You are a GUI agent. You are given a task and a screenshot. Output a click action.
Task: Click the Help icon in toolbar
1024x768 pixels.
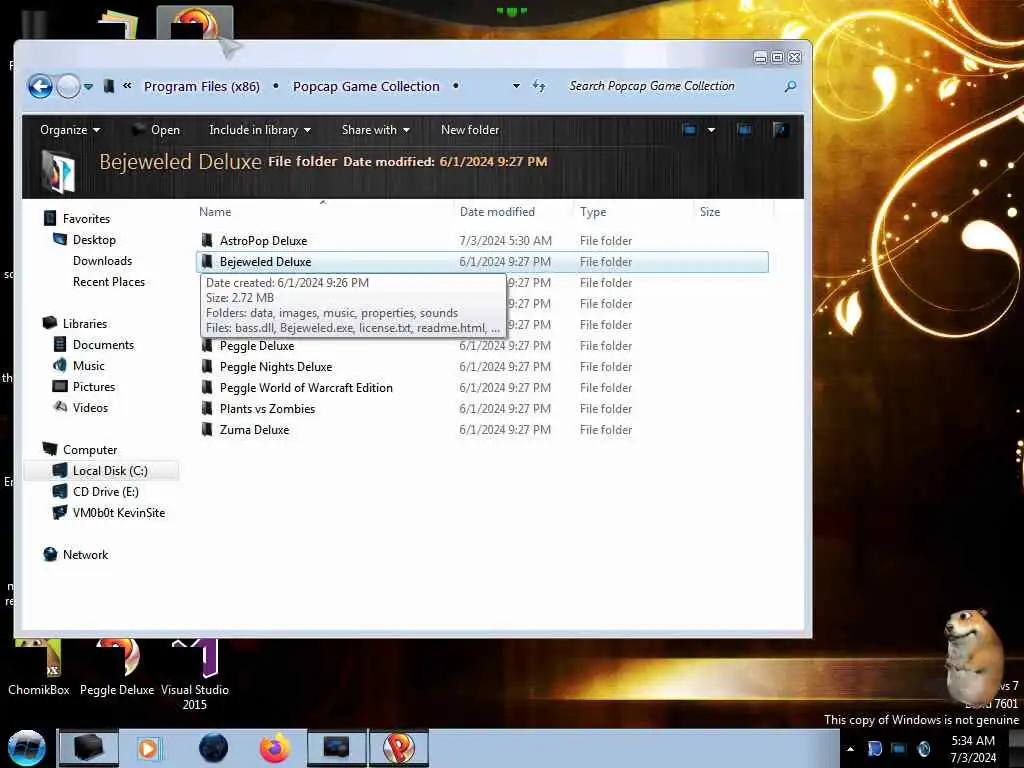click(x=780, y=130)
